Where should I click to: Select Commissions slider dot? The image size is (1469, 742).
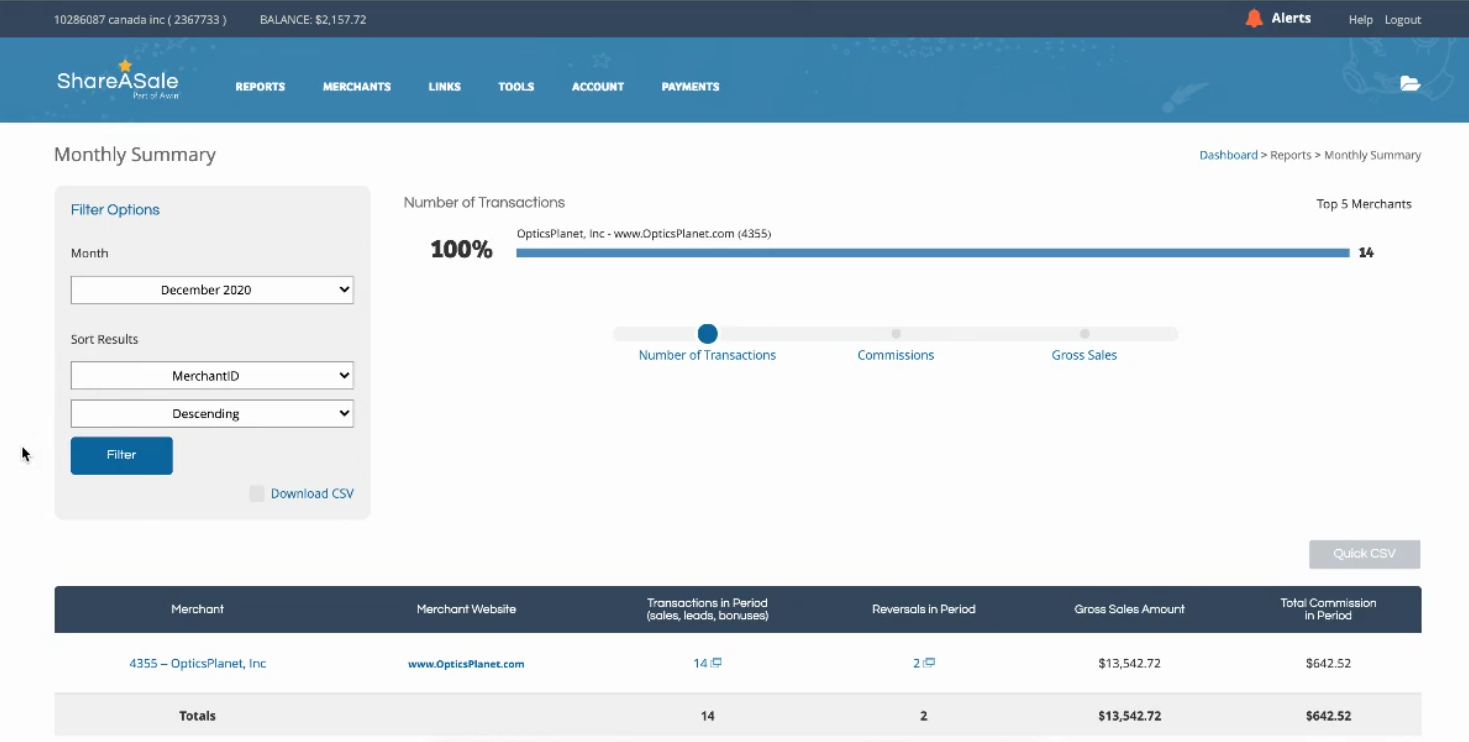896,334
